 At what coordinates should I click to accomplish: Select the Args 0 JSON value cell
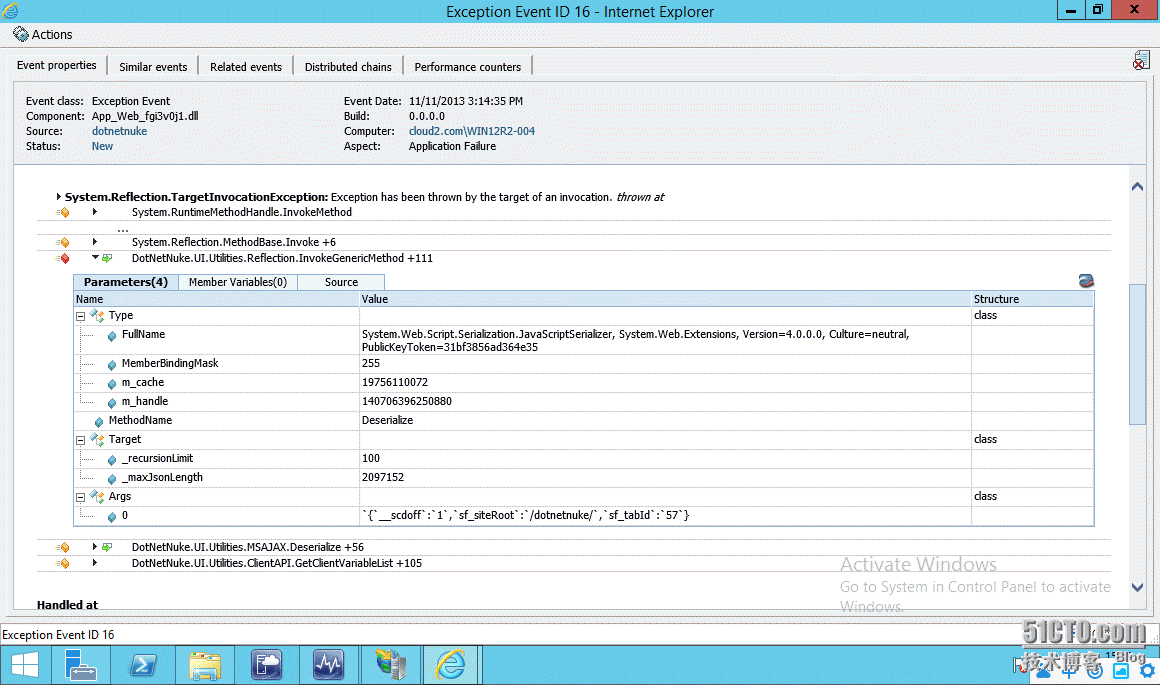(x=665, y=516)
